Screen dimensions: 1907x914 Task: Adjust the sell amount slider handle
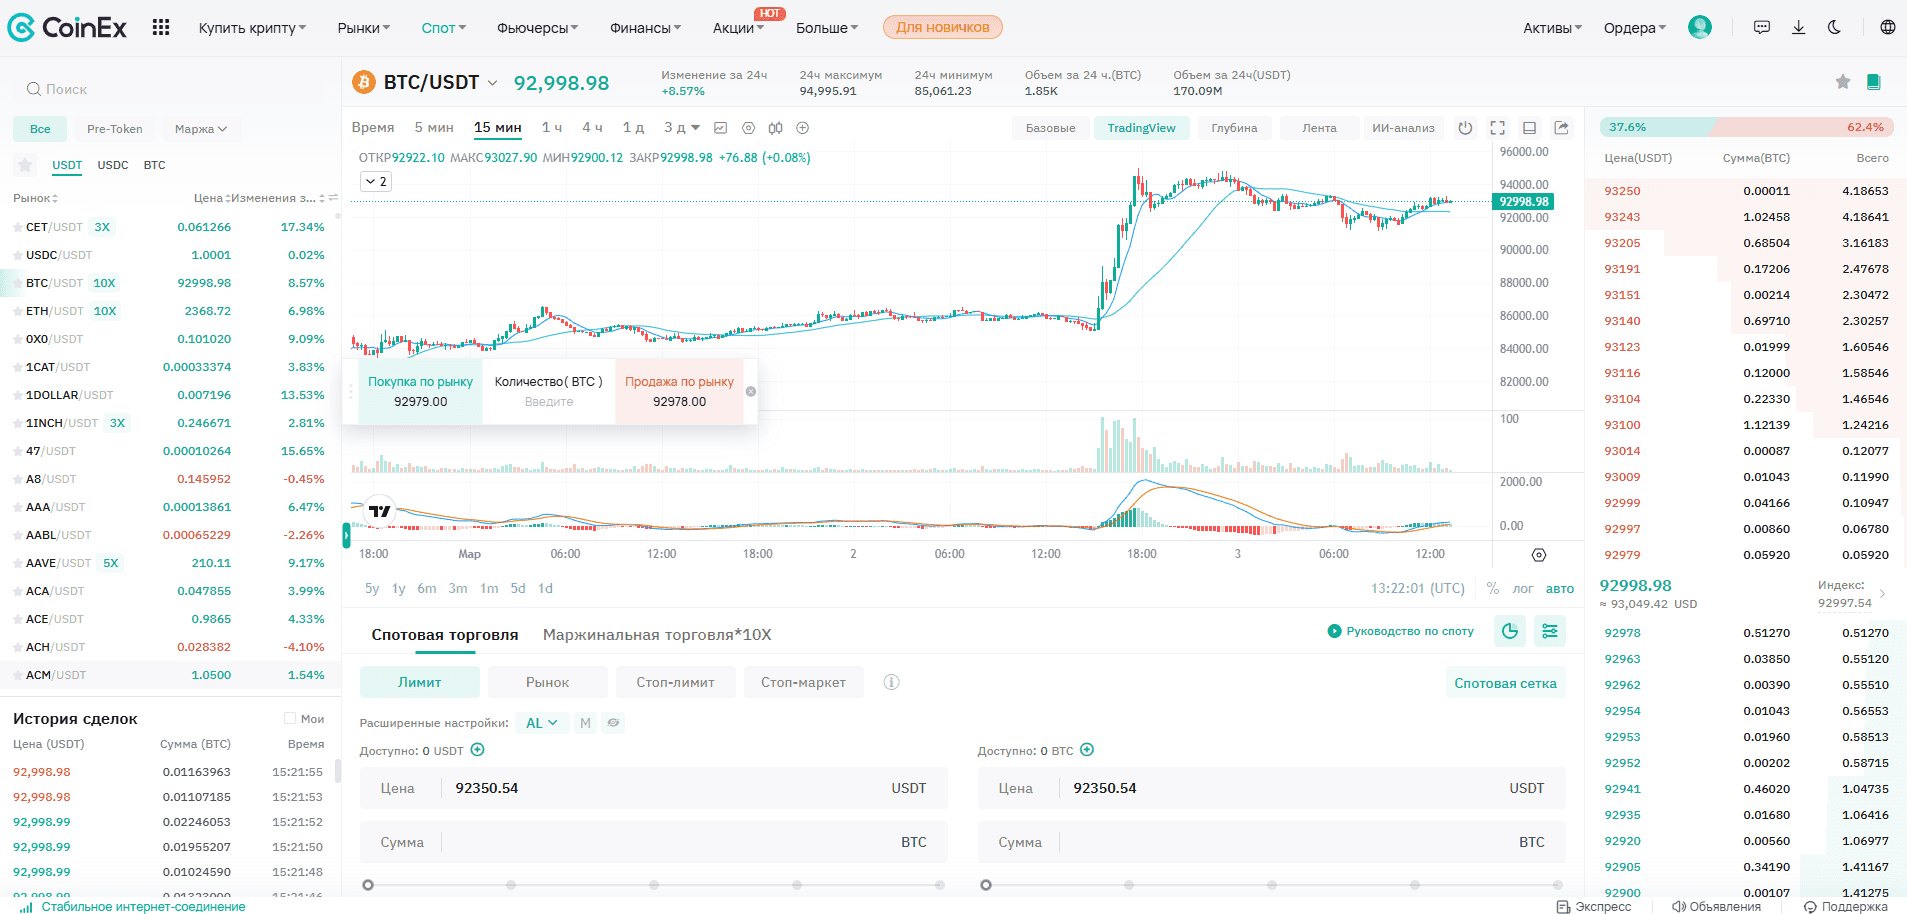(986, 885)
